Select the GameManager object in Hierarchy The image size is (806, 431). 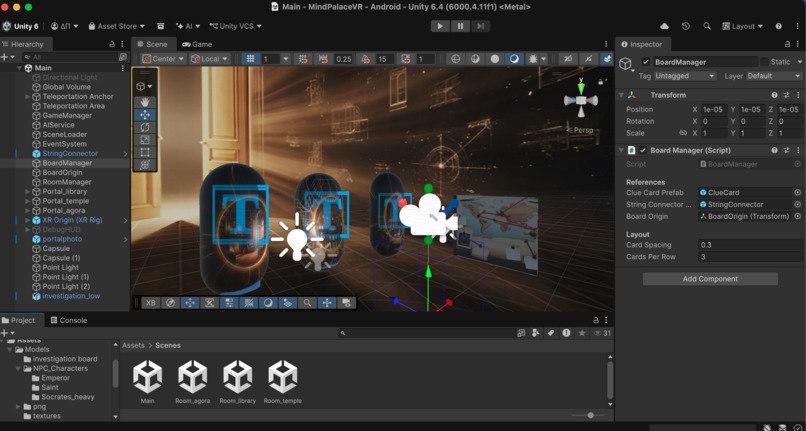(67, 115)
